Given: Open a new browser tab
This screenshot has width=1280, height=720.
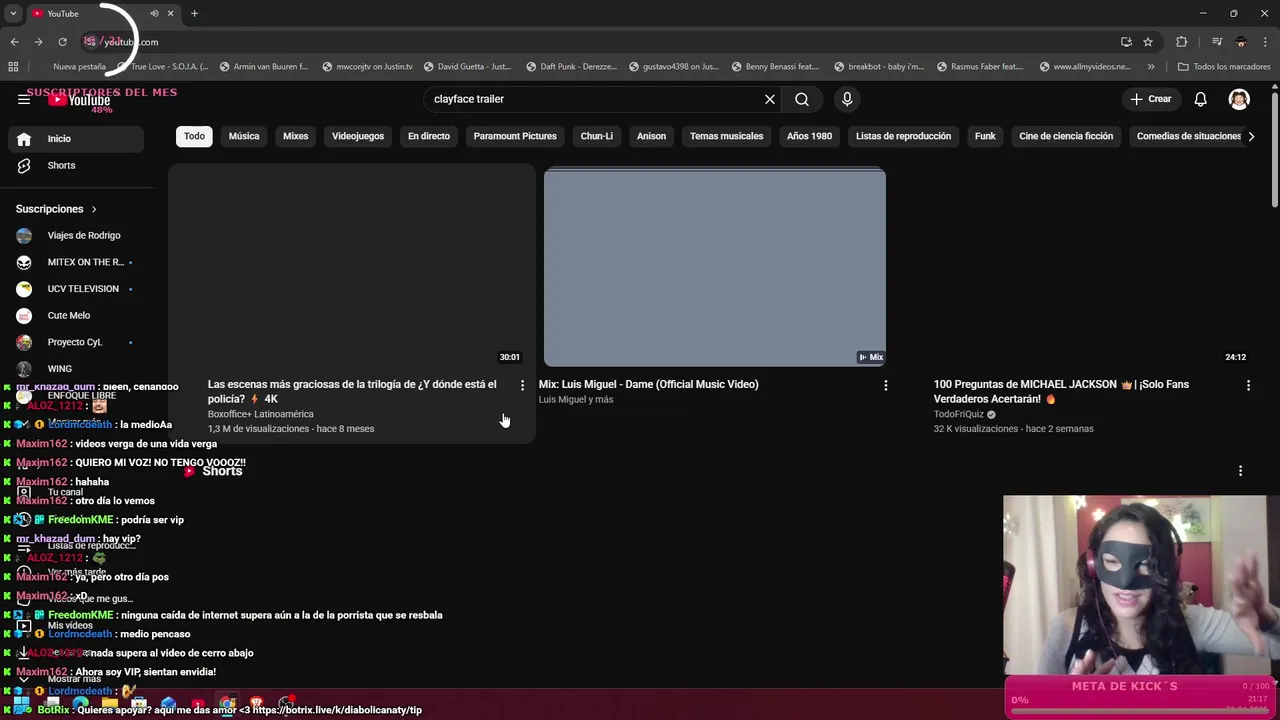Looking at the screenshot, I should [x=194, y=14].
